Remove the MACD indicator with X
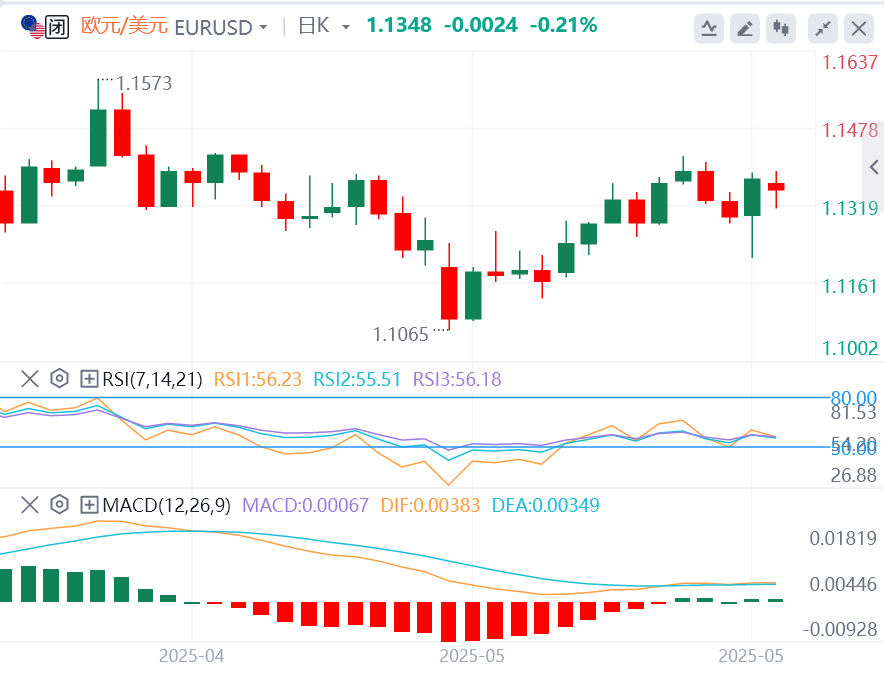The image size is (884, 675). (29, 505)
